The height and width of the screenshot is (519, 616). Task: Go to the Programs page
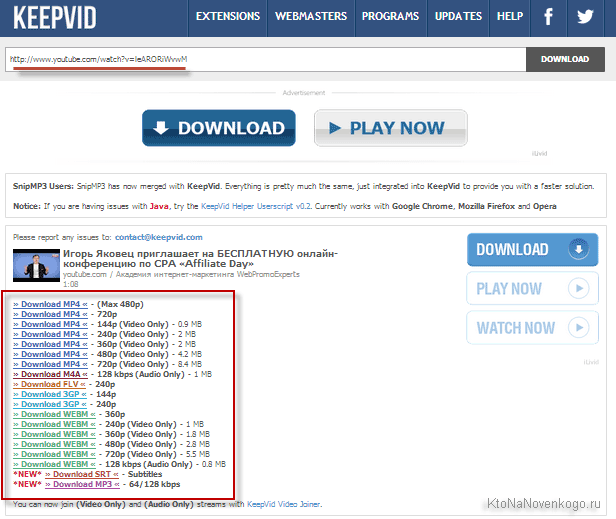pyautogui.click(x=390, y=17)
